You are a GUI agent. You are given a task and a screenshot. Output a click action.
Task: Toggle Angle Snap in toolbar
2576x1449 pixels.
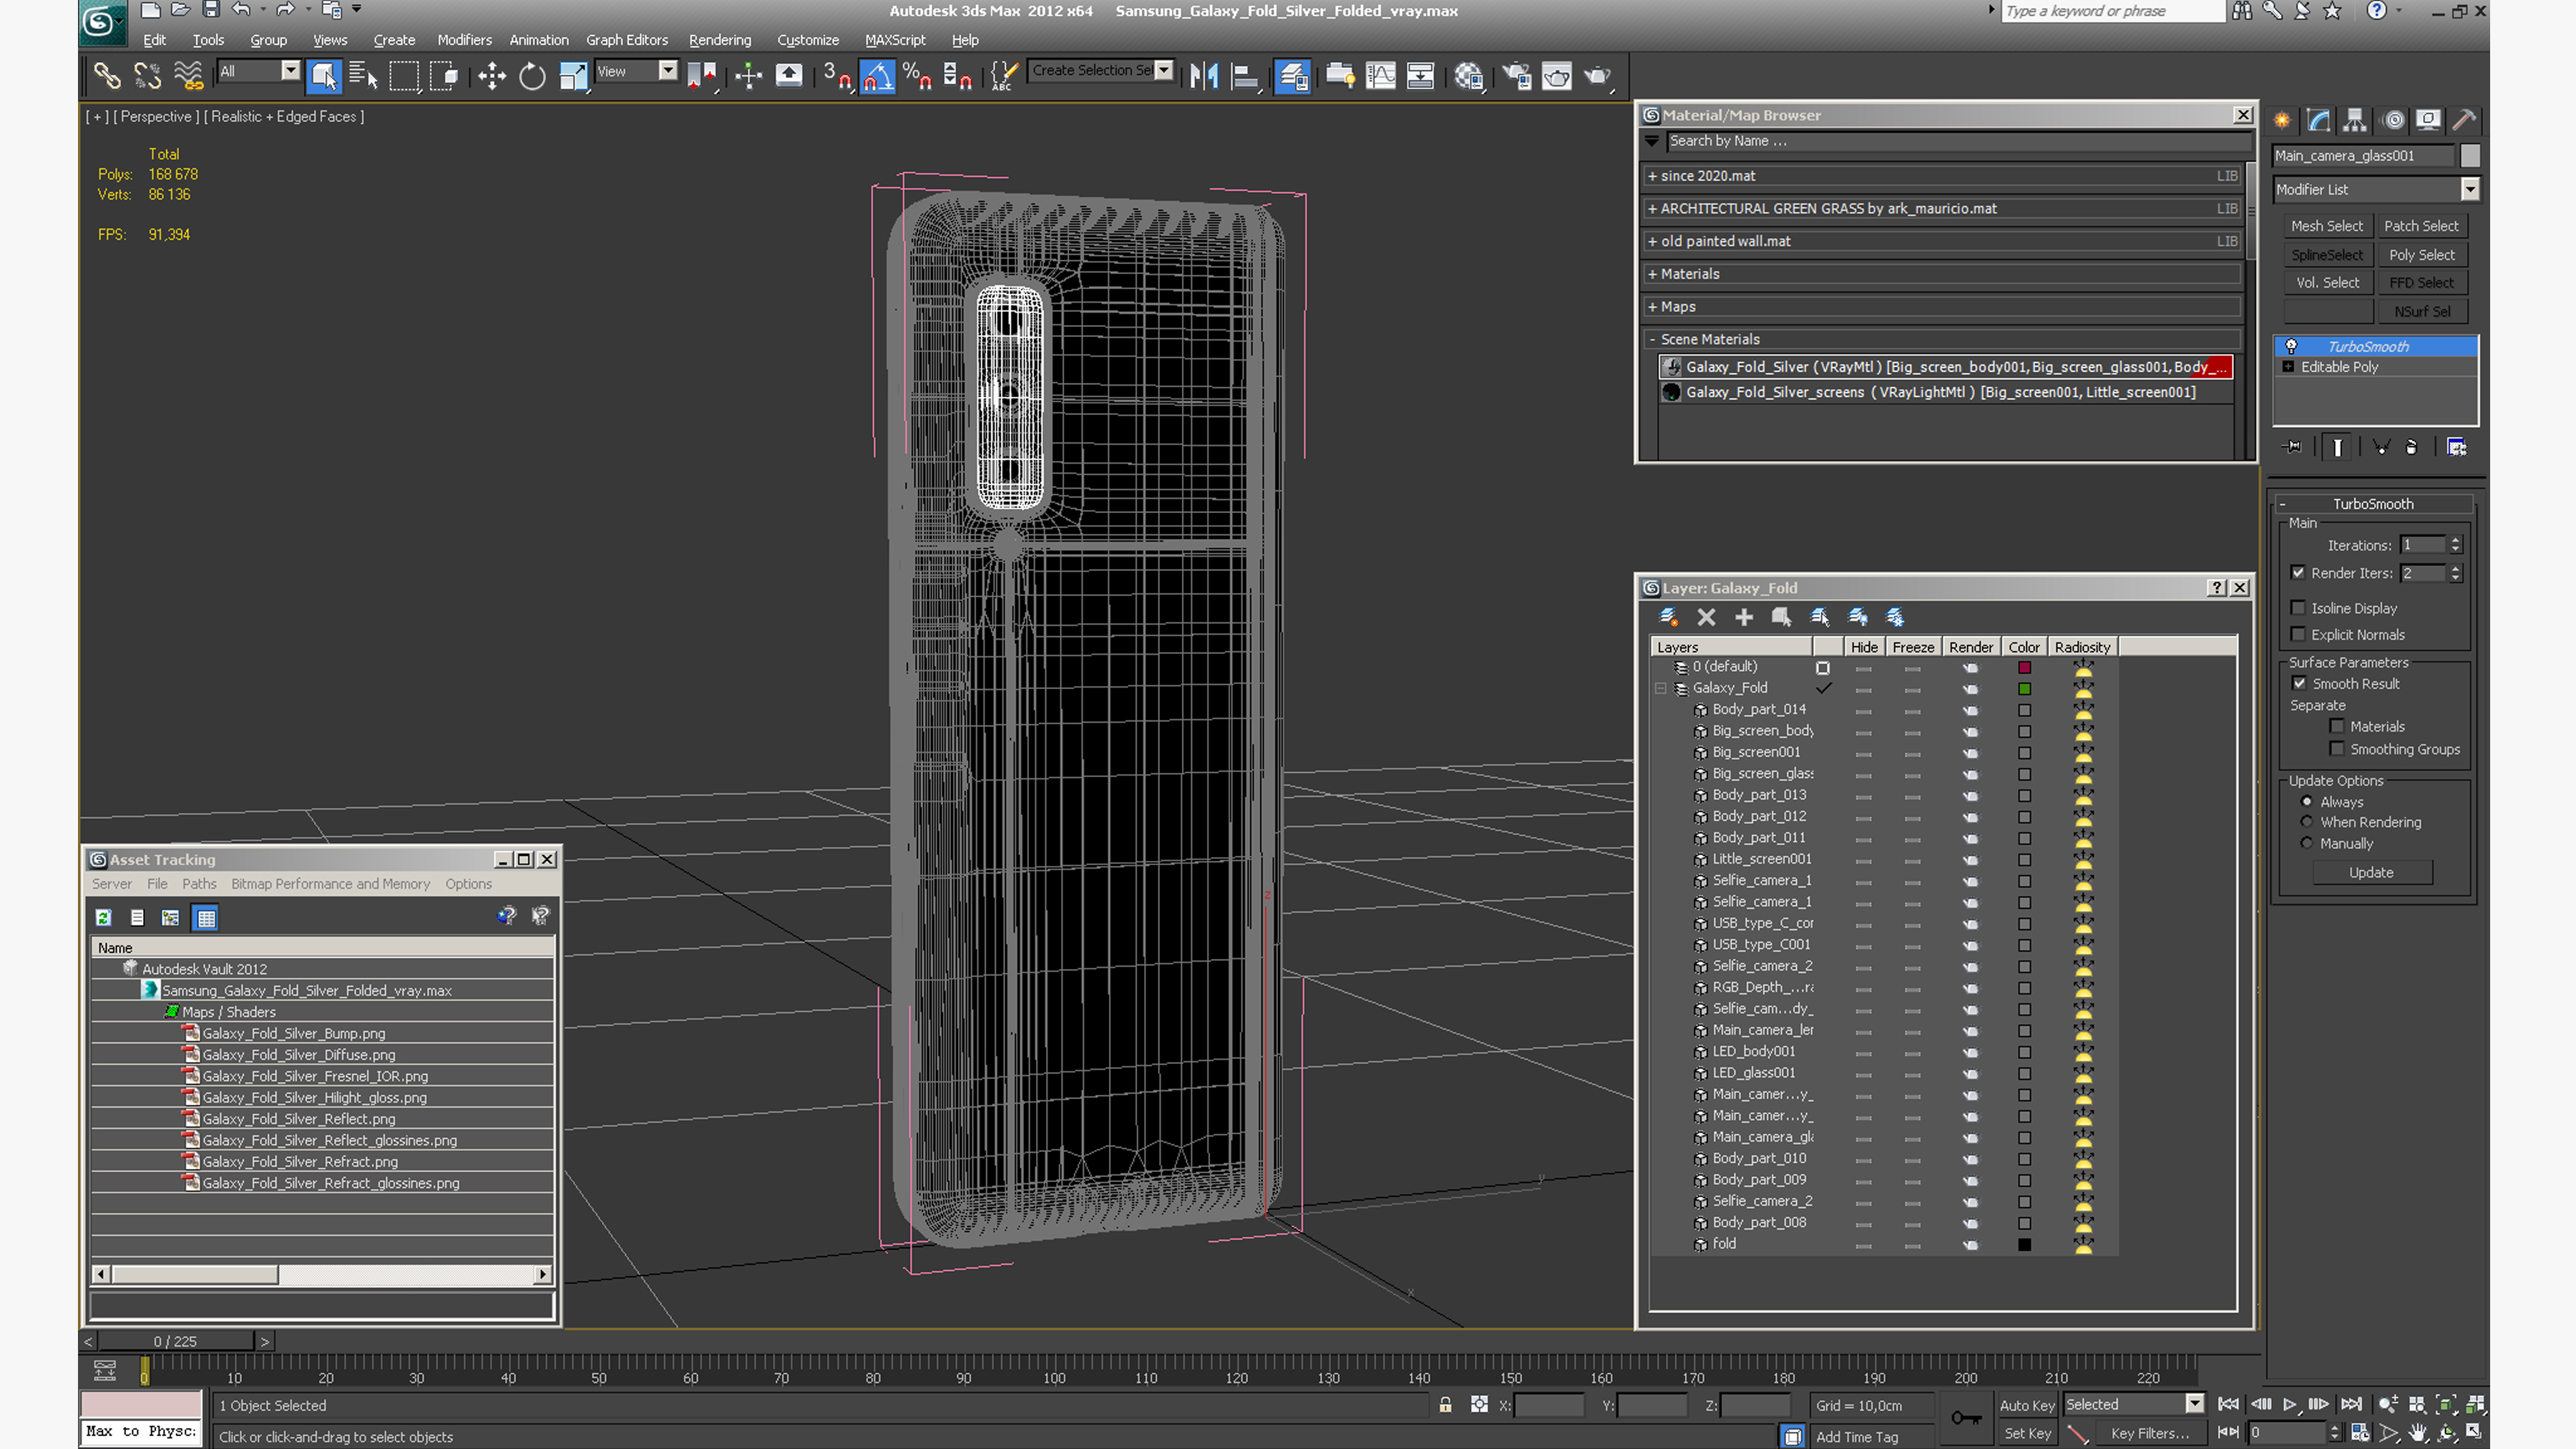coord(877,75)
